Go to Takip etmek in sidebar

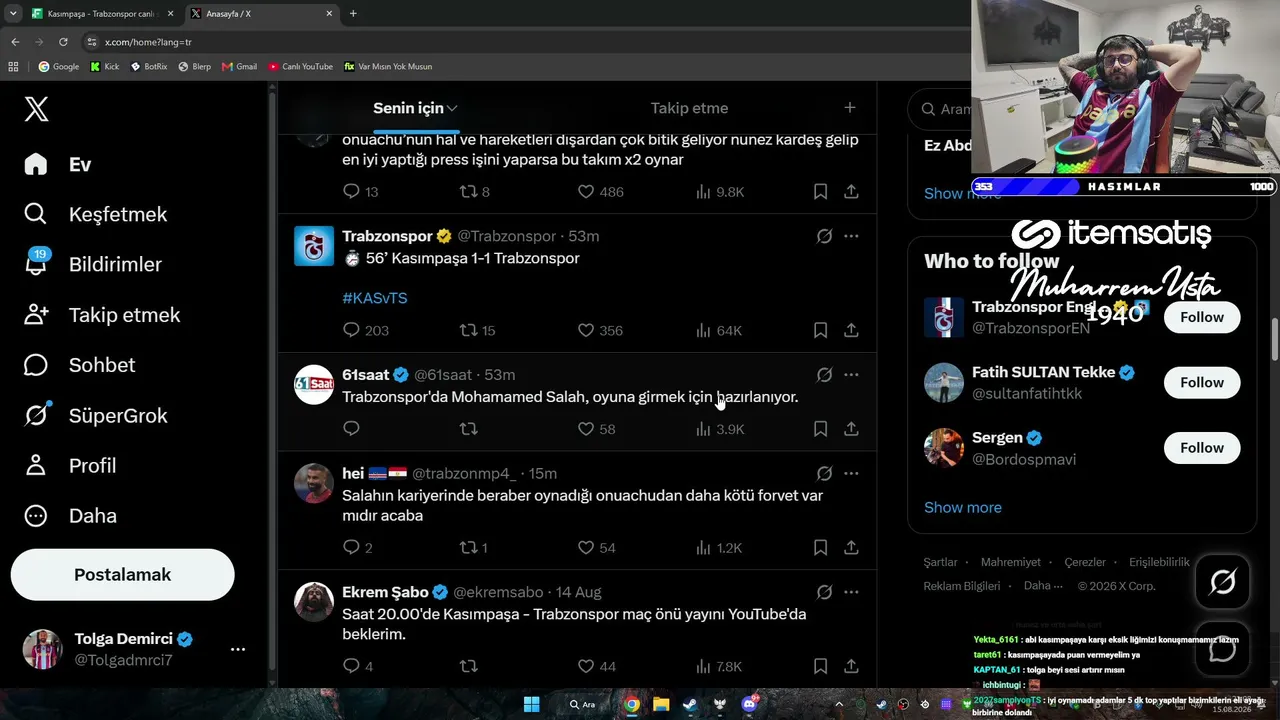101,315
